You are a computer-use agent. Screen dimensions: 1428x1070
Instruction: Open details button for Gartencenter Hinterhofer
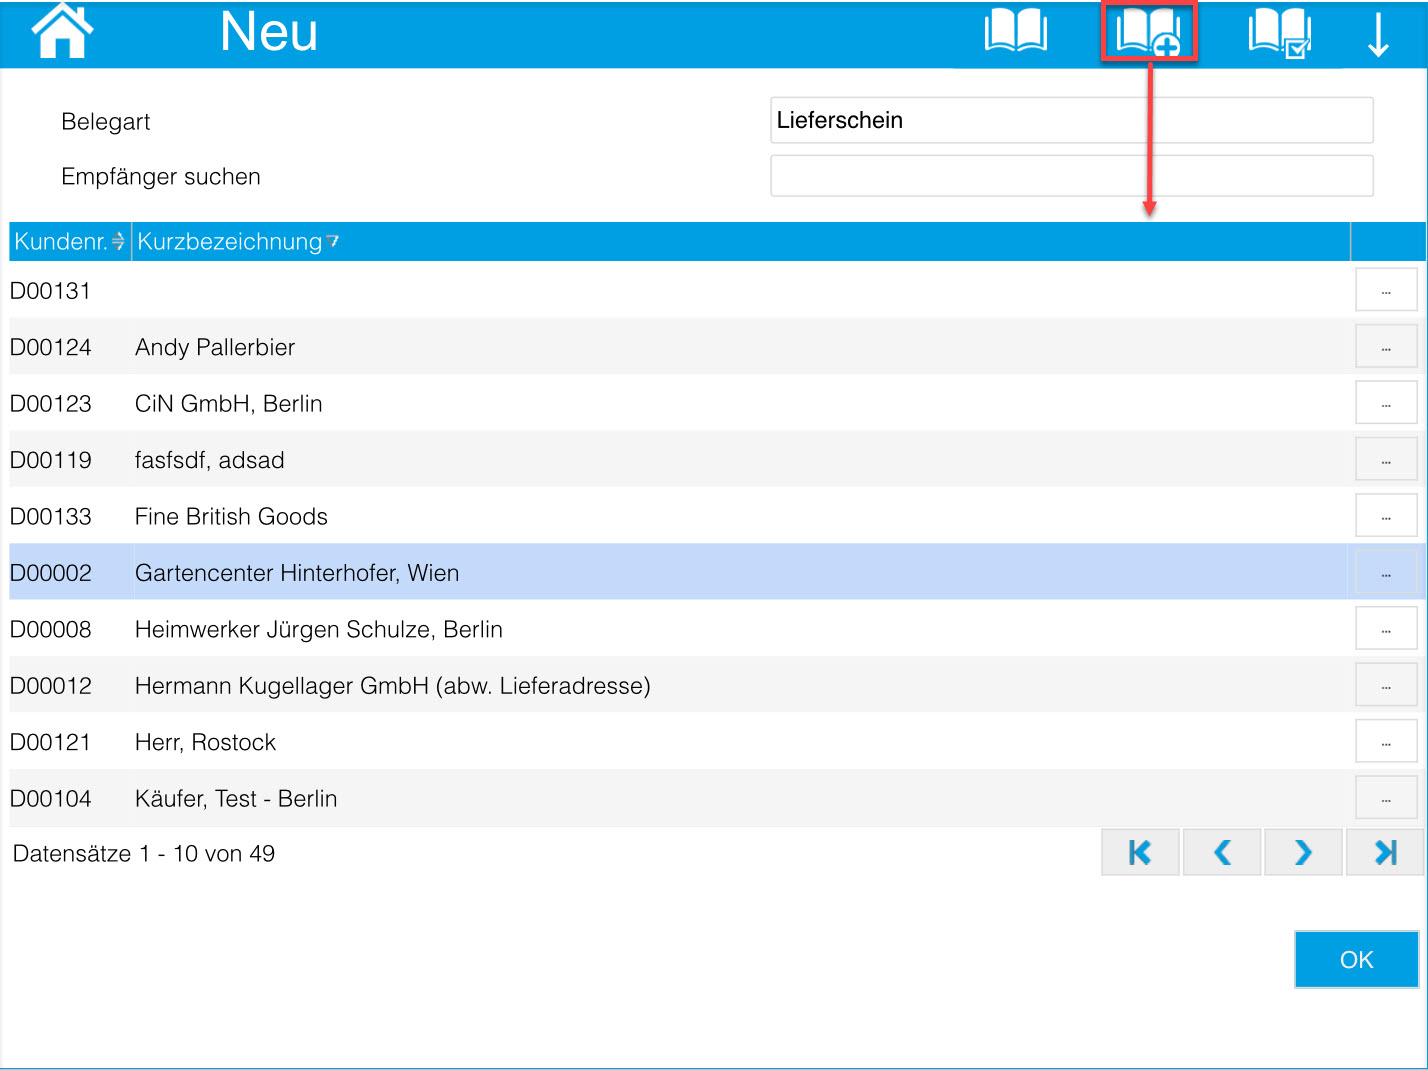point(1386,573)
